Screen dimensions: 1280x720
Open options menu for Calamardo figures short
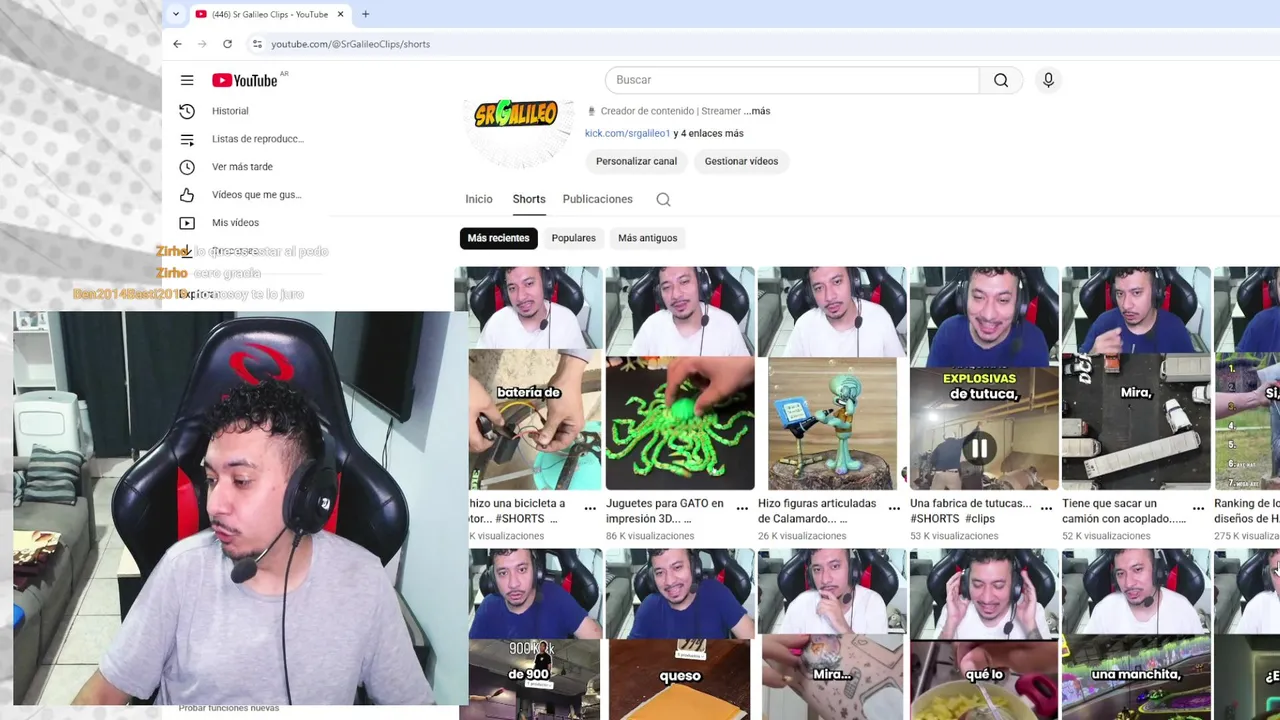pos(894,509)
